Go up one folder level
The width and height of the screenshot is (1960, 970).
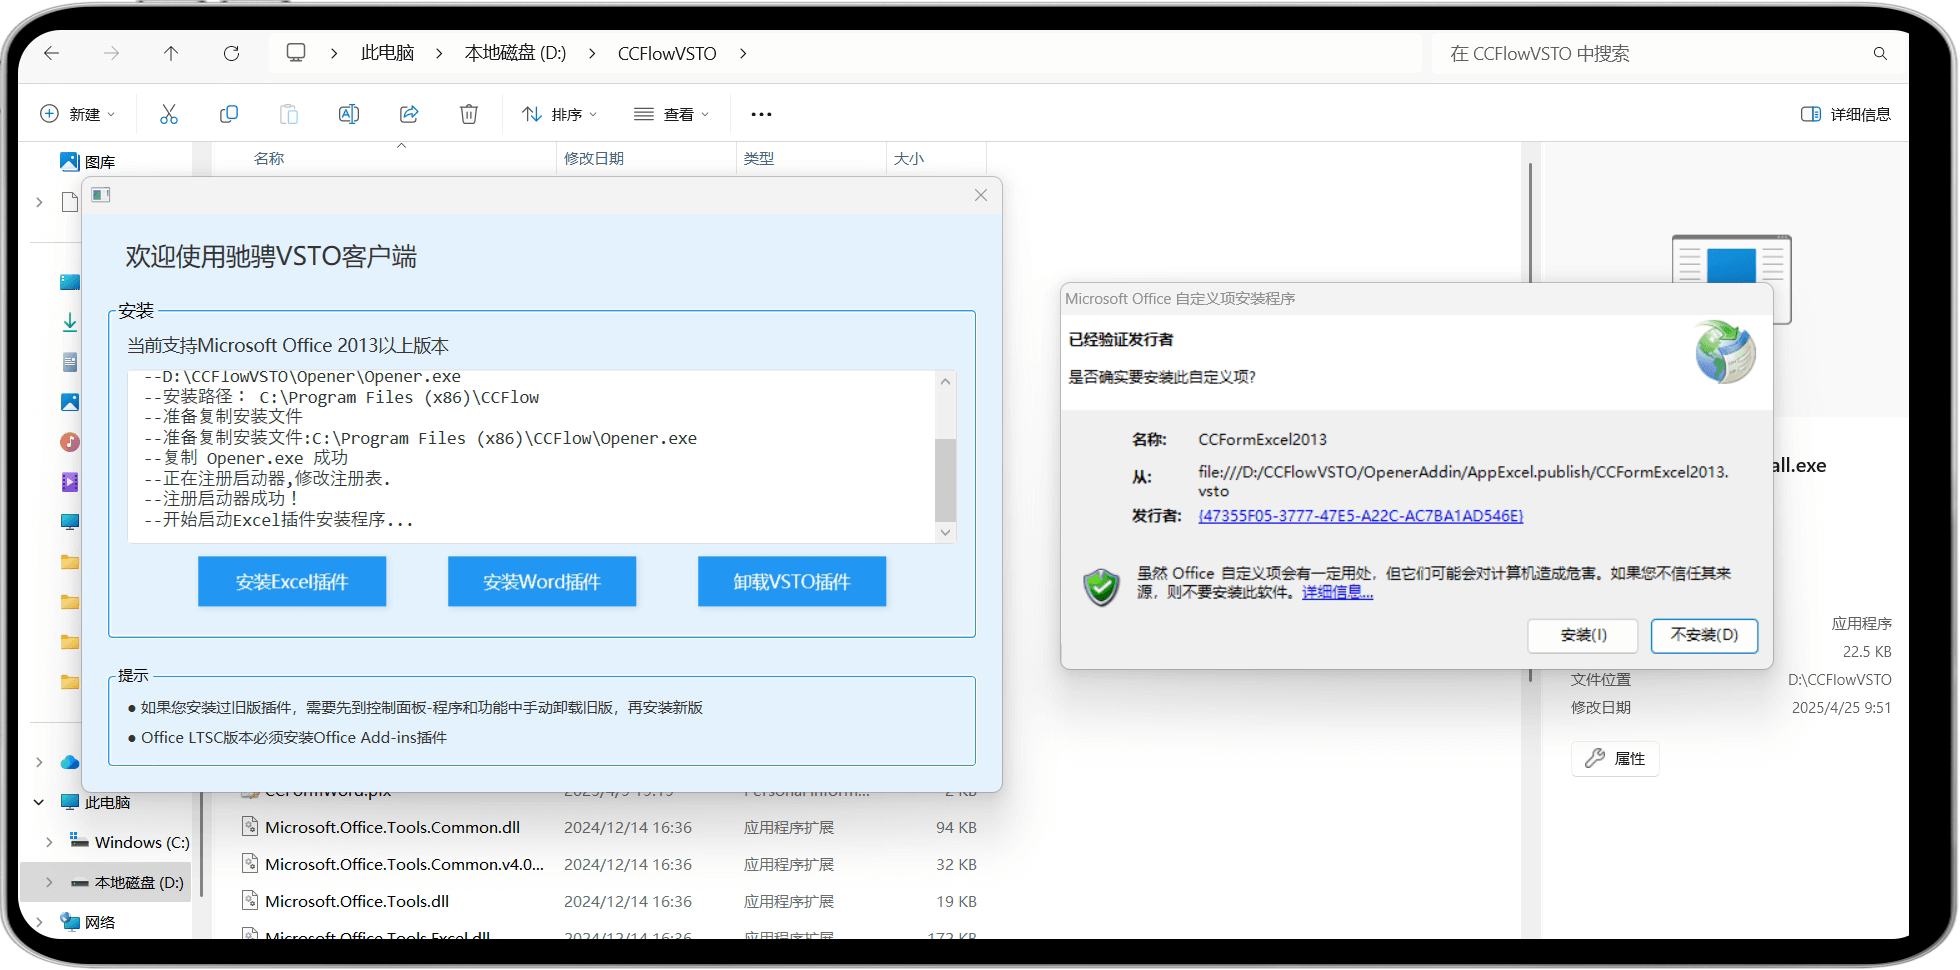pyautogui.click(x=171, y=54)
